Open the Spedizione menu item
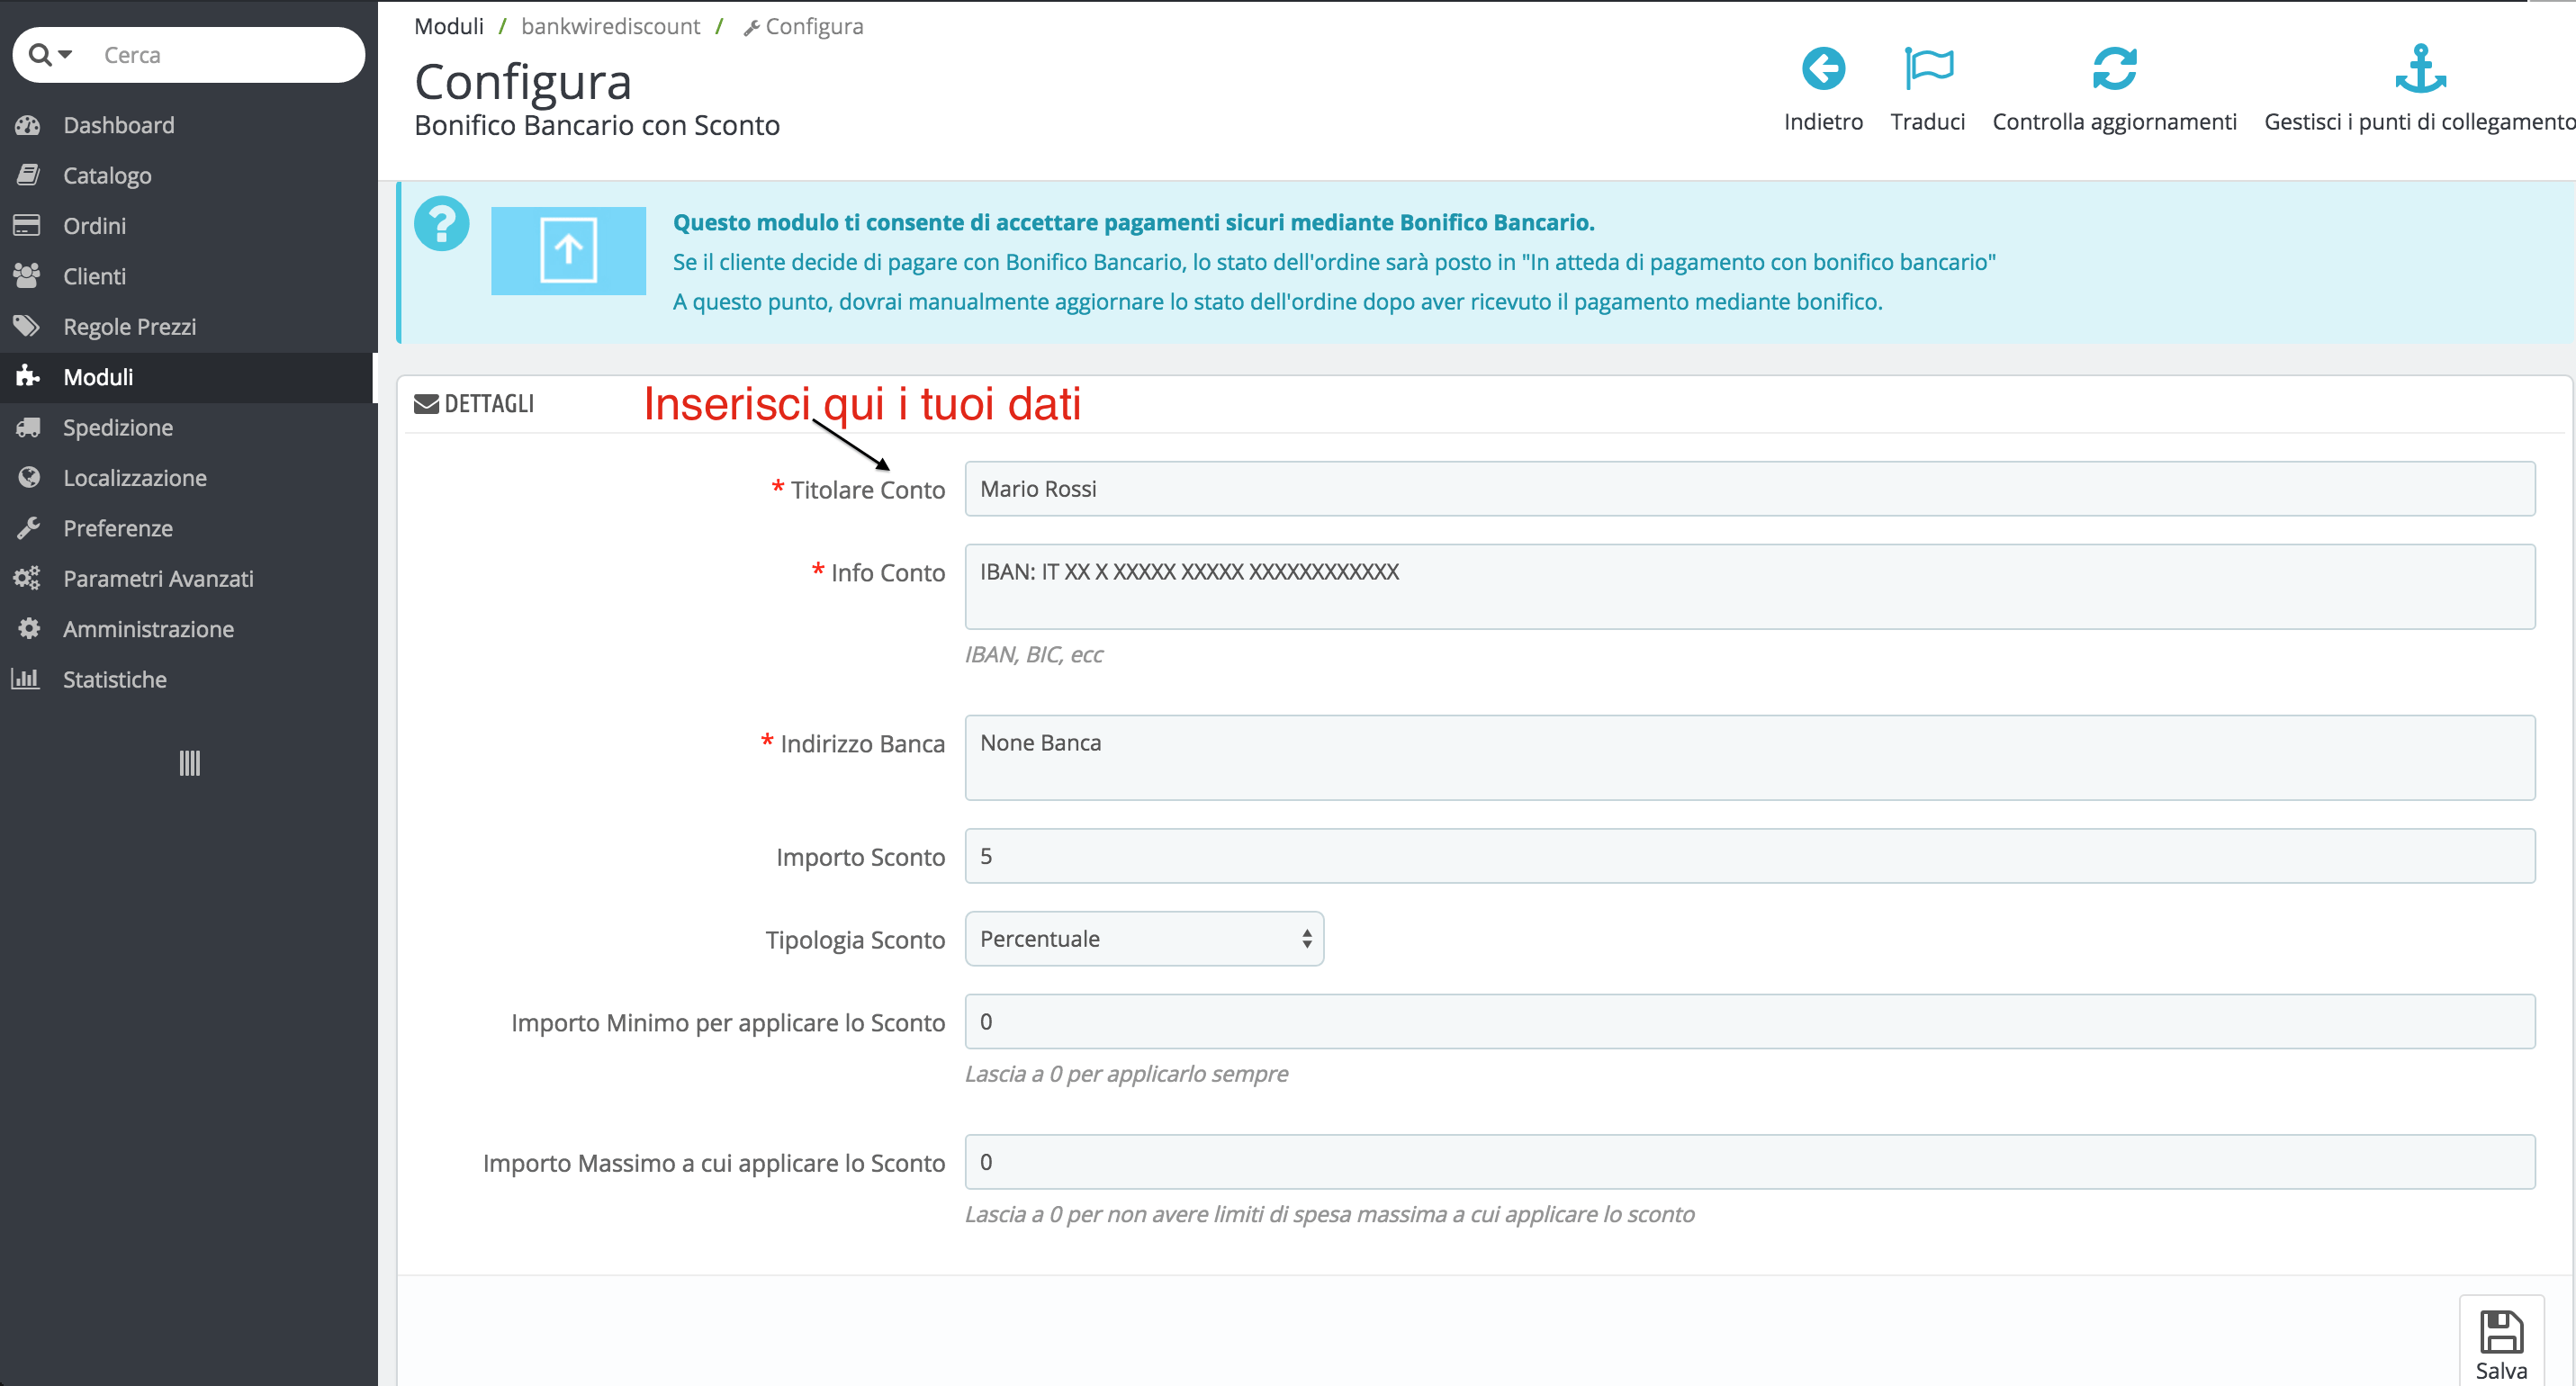 [188, 427]
